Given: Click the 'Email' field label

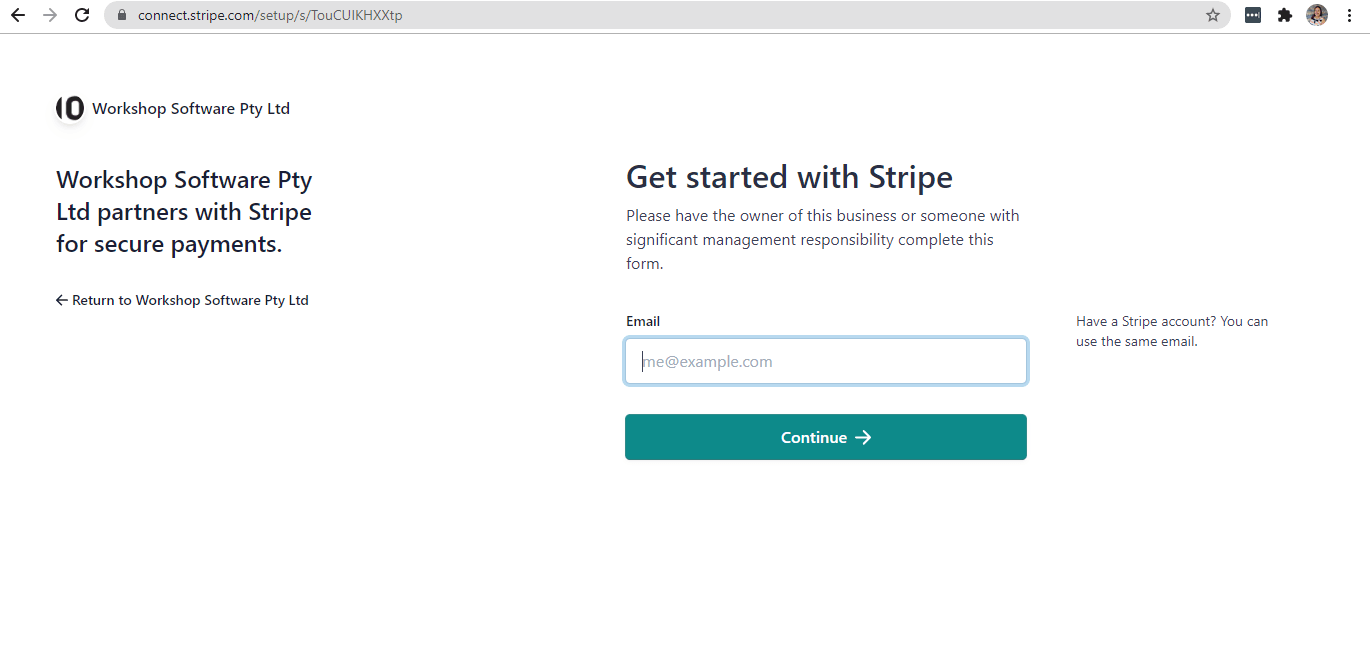Looking at the screenshot, I should click(643, 321).
